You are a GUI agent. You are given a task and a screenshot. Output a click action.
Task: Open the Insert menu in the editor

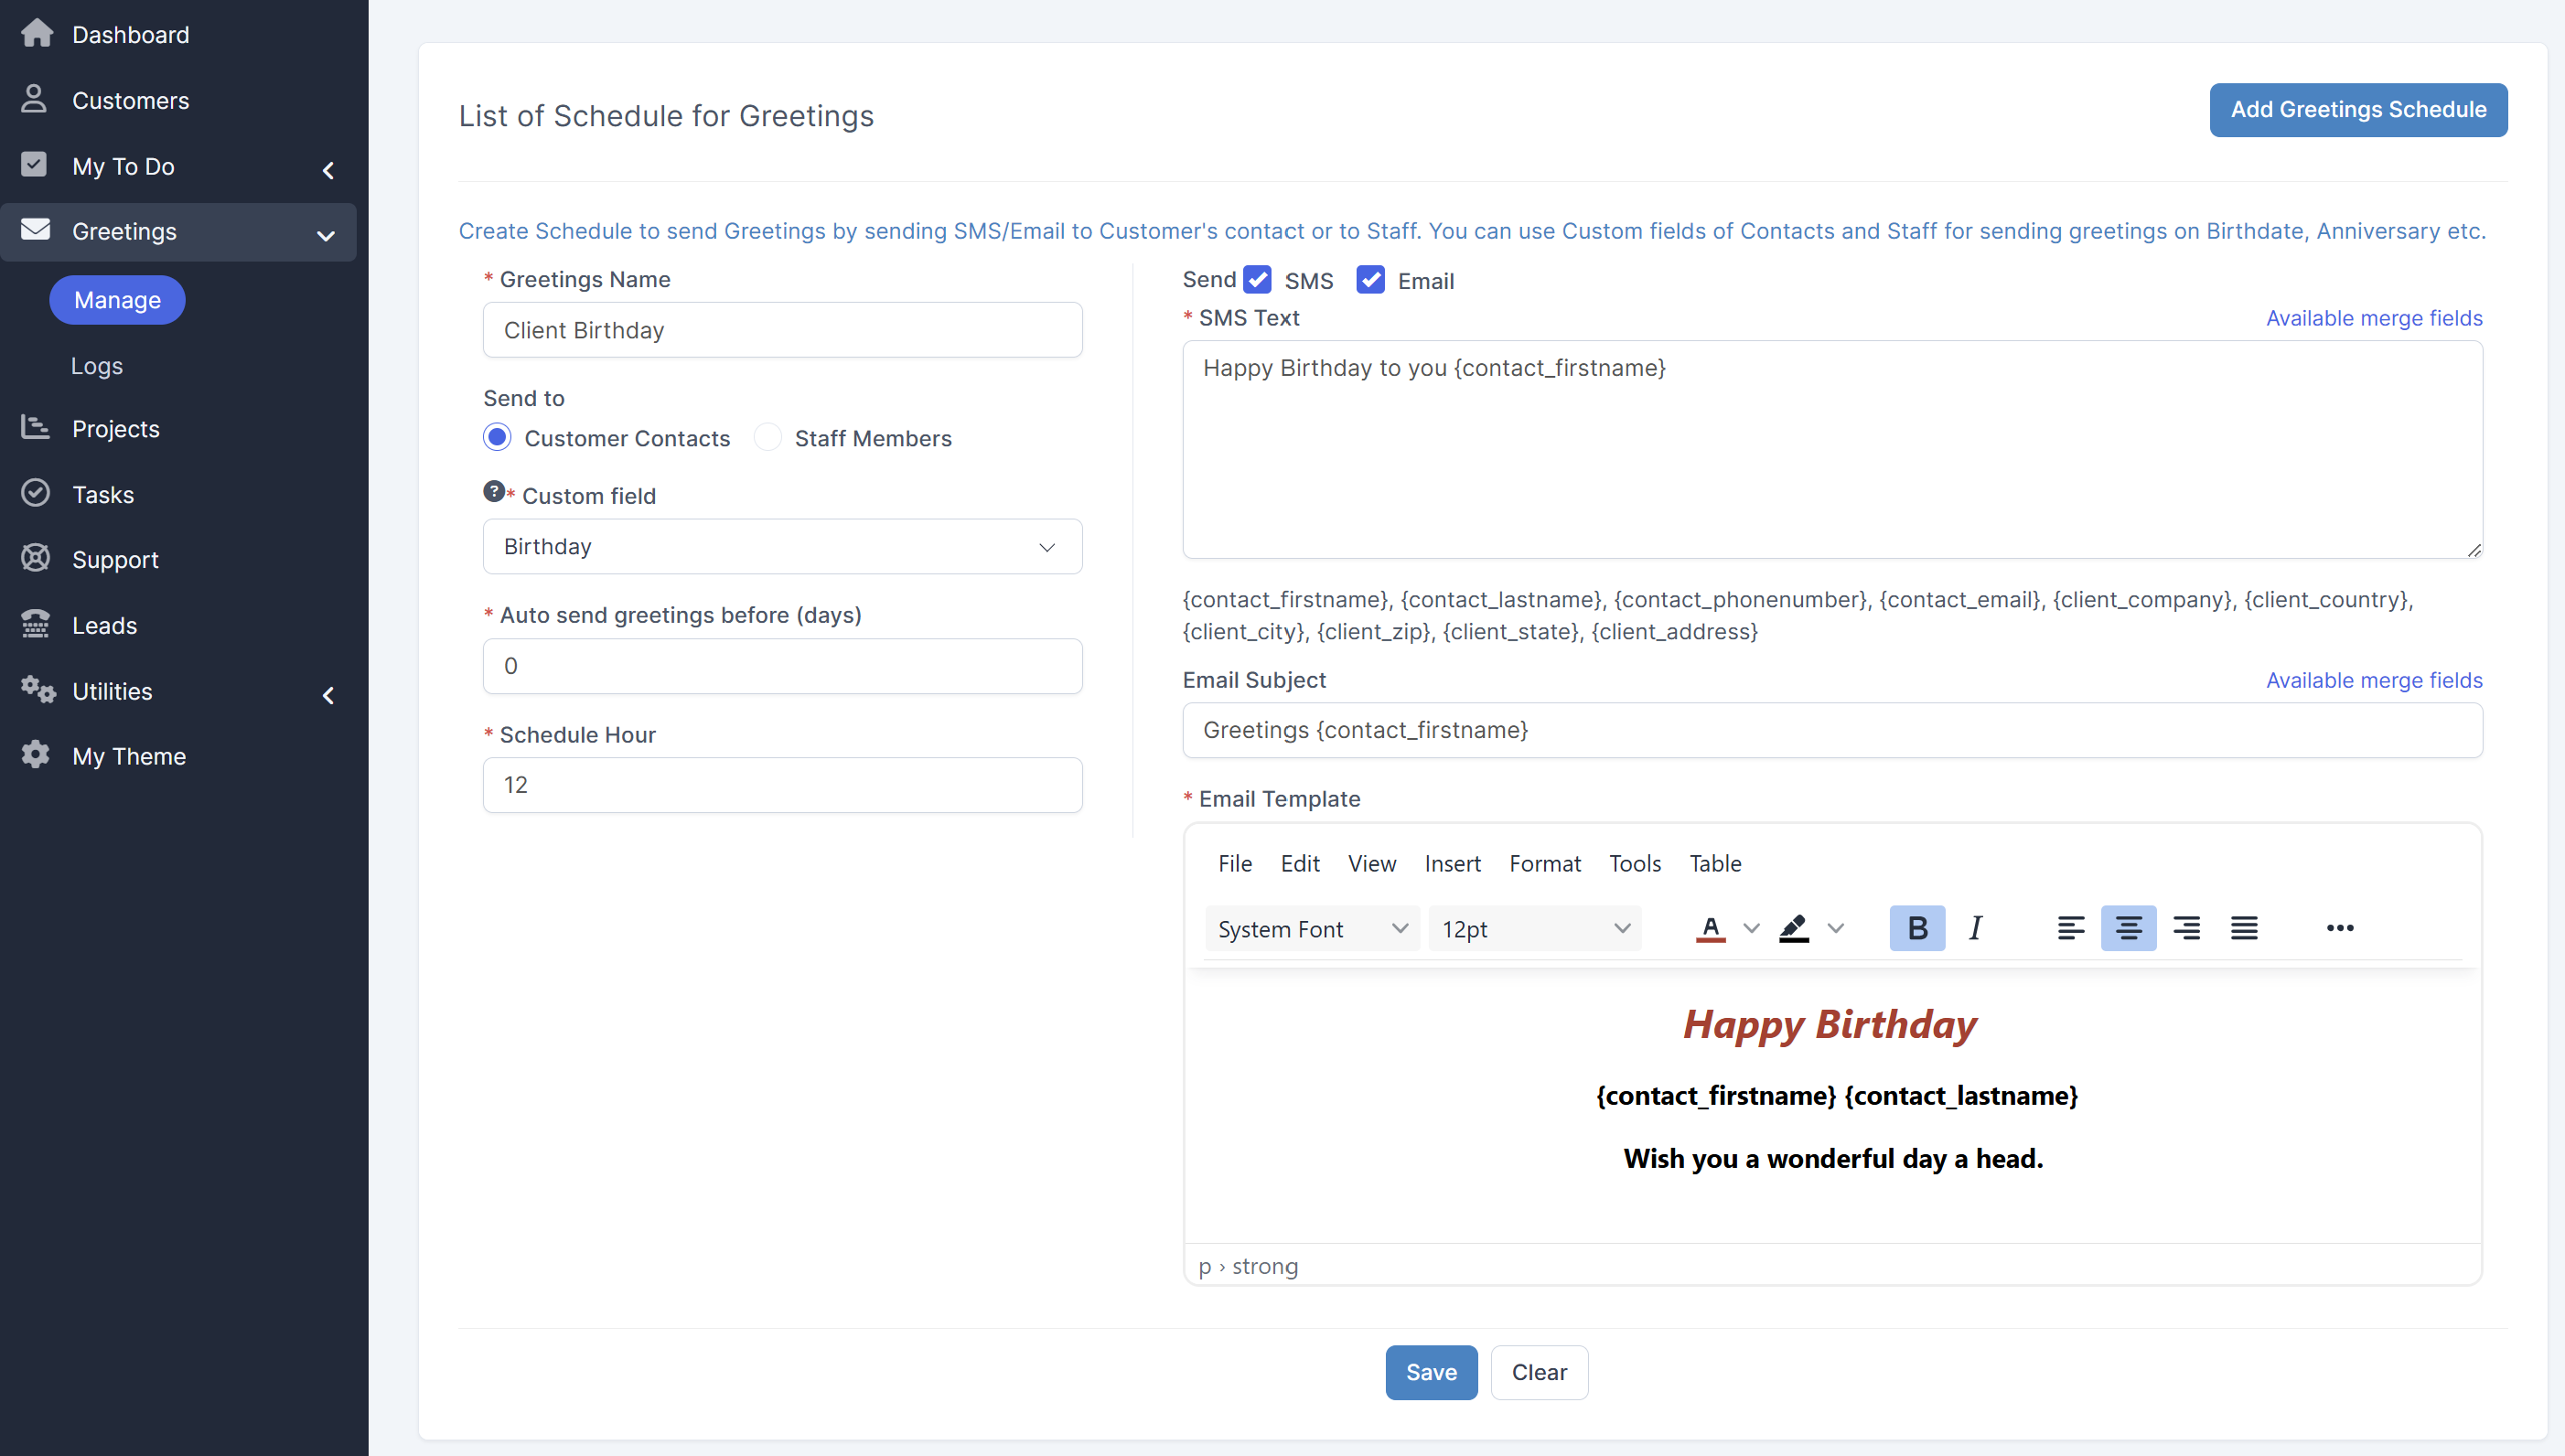coord(1452,863)
